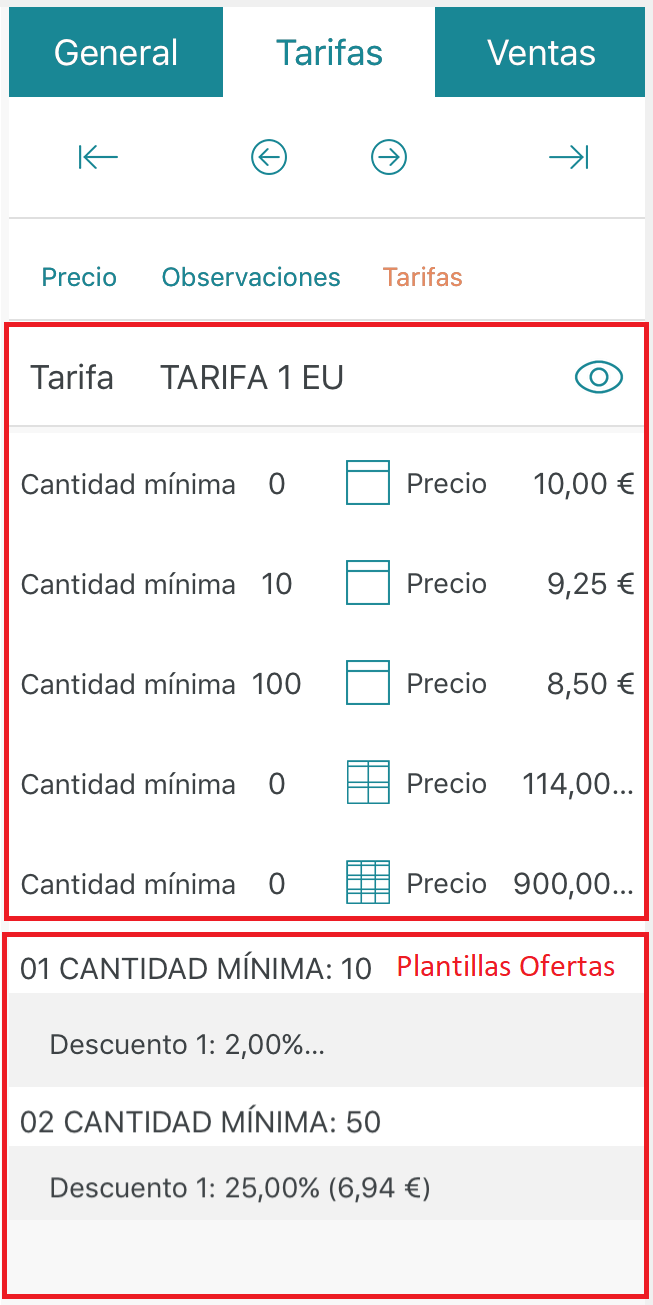The height and width of the screenshot is (1305, 653).
Task: Select the TARIFA 1 EU field
Action: 252,378
